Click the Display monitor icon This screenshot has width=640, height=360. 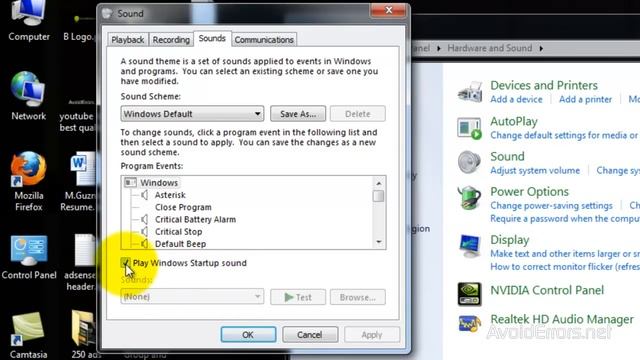469,246
